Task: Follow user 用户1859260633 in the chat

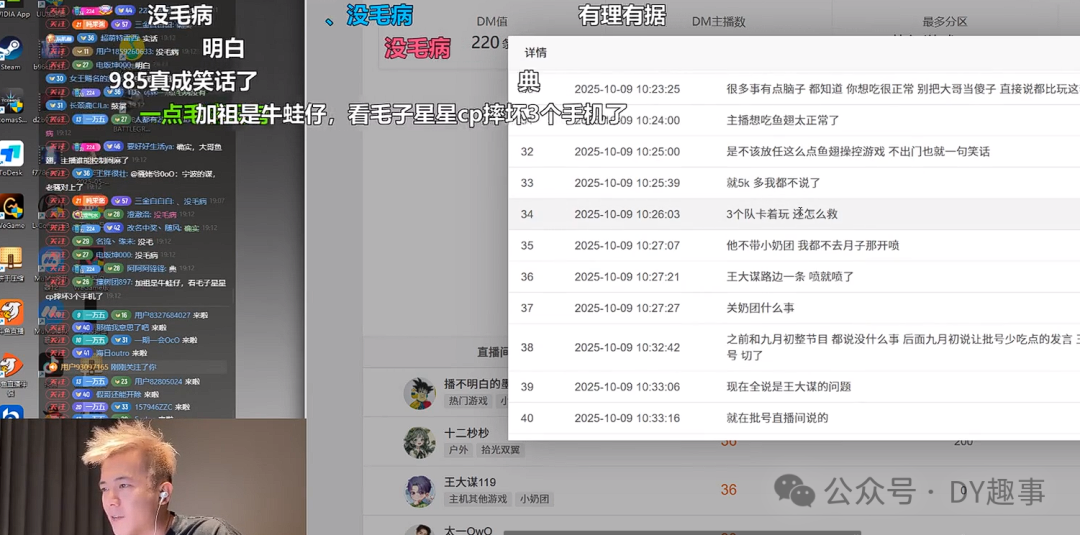Action: pyautogui.click(x=58, y=52)
